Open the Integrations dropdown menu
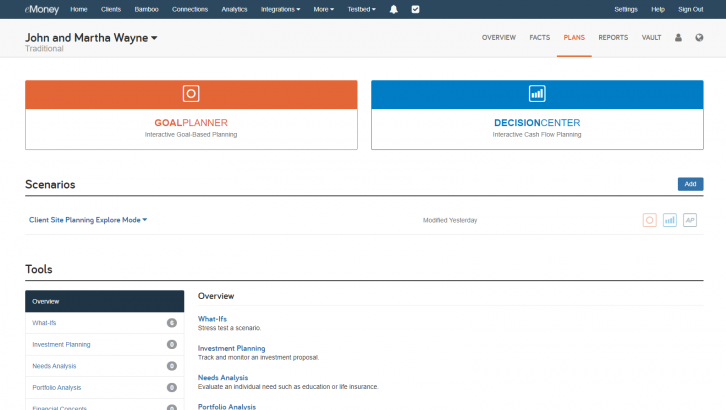Image resolution: width=726 pixels, height=410 pixels. pyautogui.click(x=280, y=9)
